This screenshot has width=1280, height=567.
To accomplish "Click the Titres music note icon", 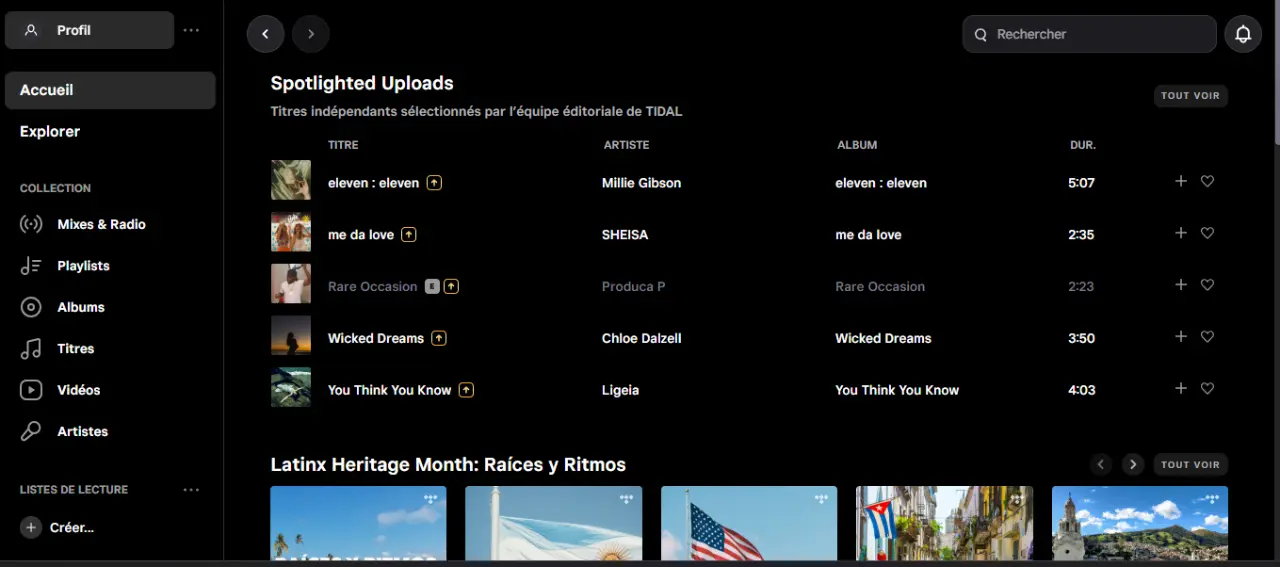I will click(31, 349).
